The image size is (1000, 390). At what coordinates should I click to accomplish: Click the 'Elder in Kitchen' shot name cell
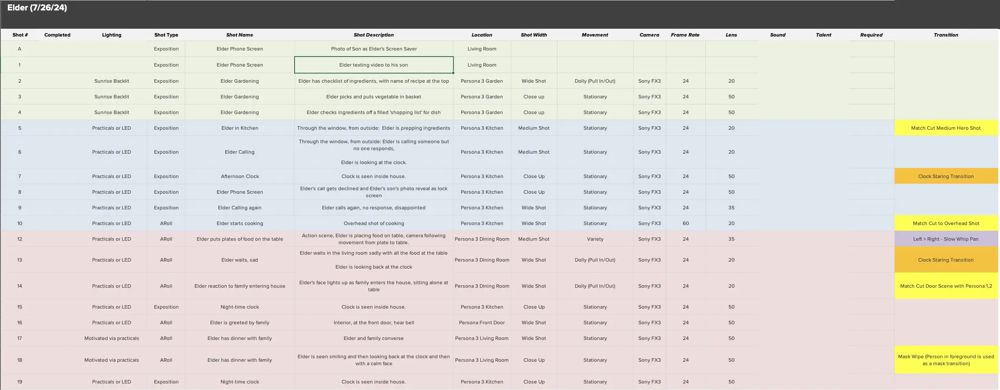coord(240,128)
